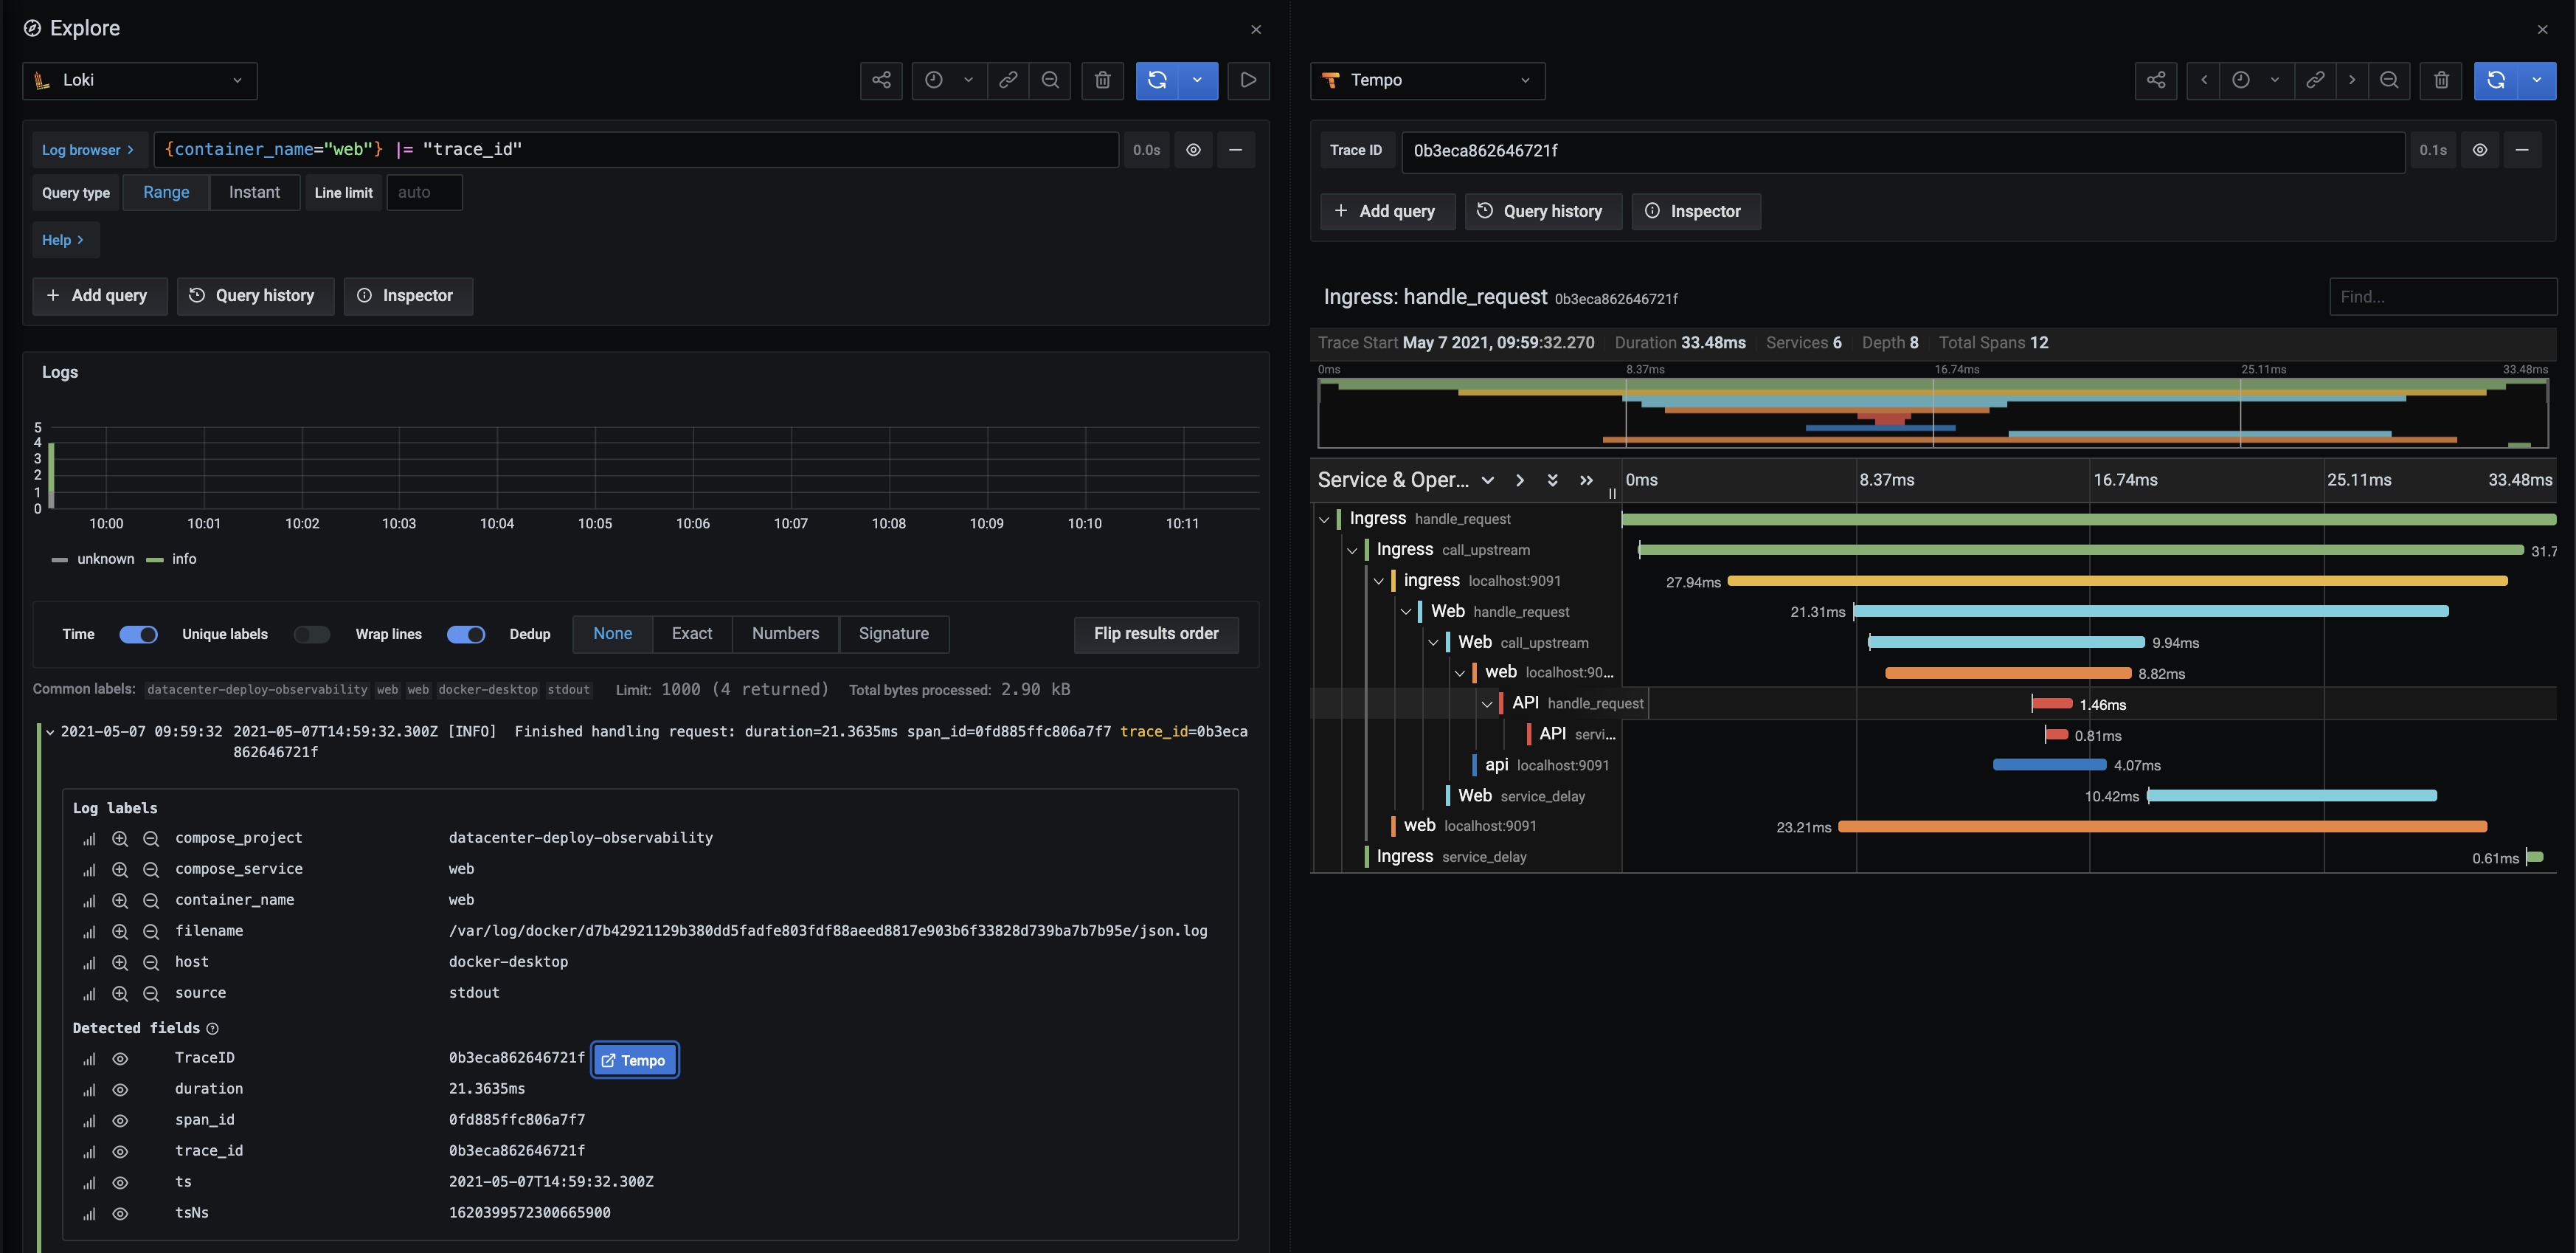Viewport: 2576px width, 1253px height.
Task: Click Add query in Loki pane
Action: [x=100, y=296]
